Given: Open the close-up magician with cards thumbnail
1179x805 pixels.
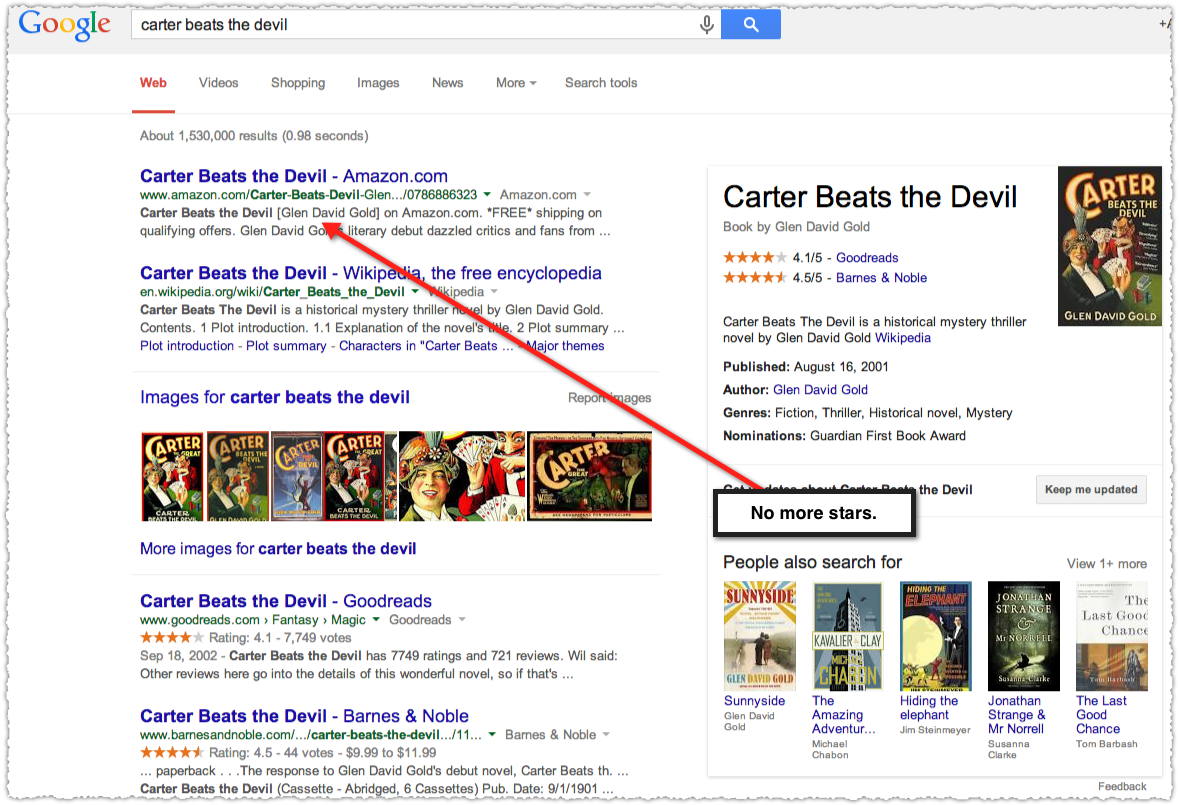Looking at the screenshot, I should click(462, 477).
